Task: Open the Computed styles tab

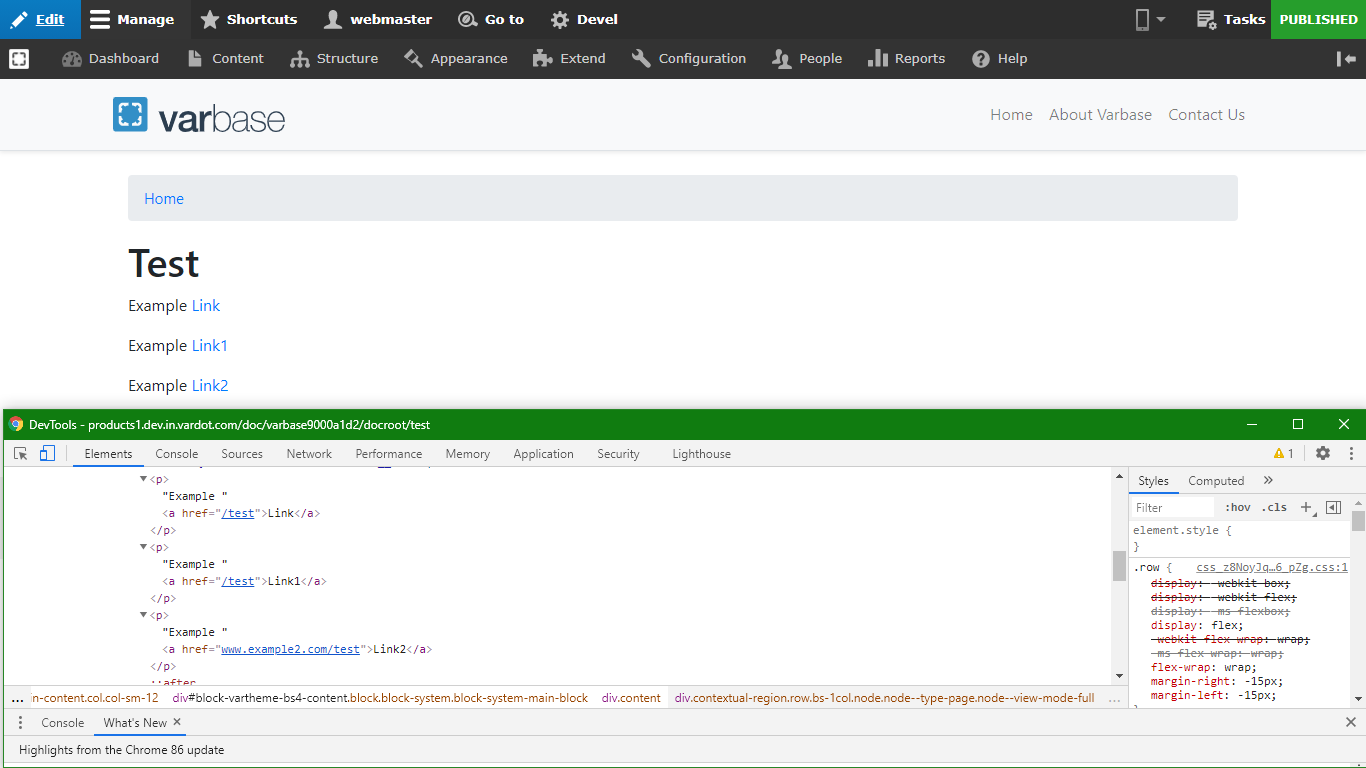Action: tap(1216, 481)
